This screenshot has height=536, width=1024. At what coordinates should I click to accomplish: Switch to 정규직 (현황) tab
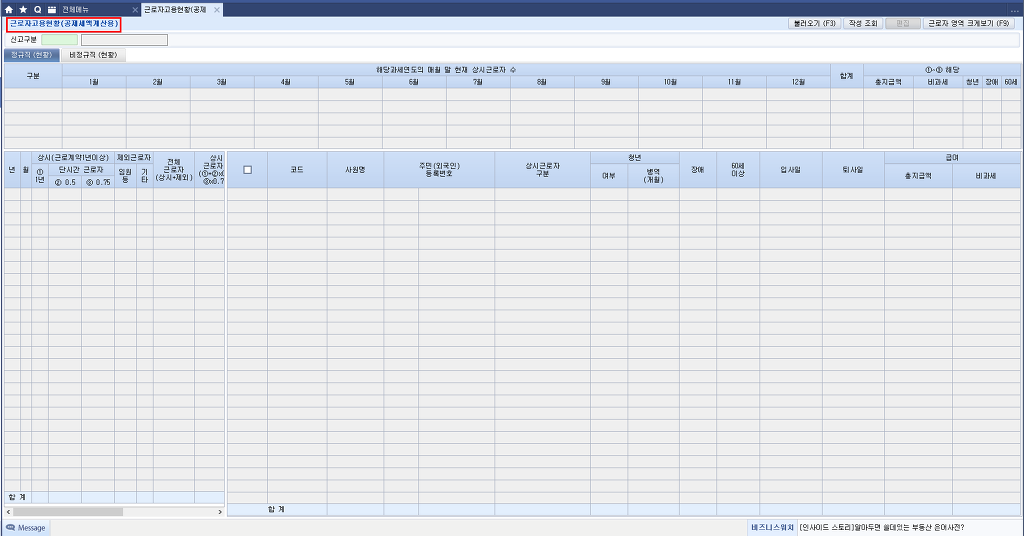pyautogui.click(x=31, y=55)
